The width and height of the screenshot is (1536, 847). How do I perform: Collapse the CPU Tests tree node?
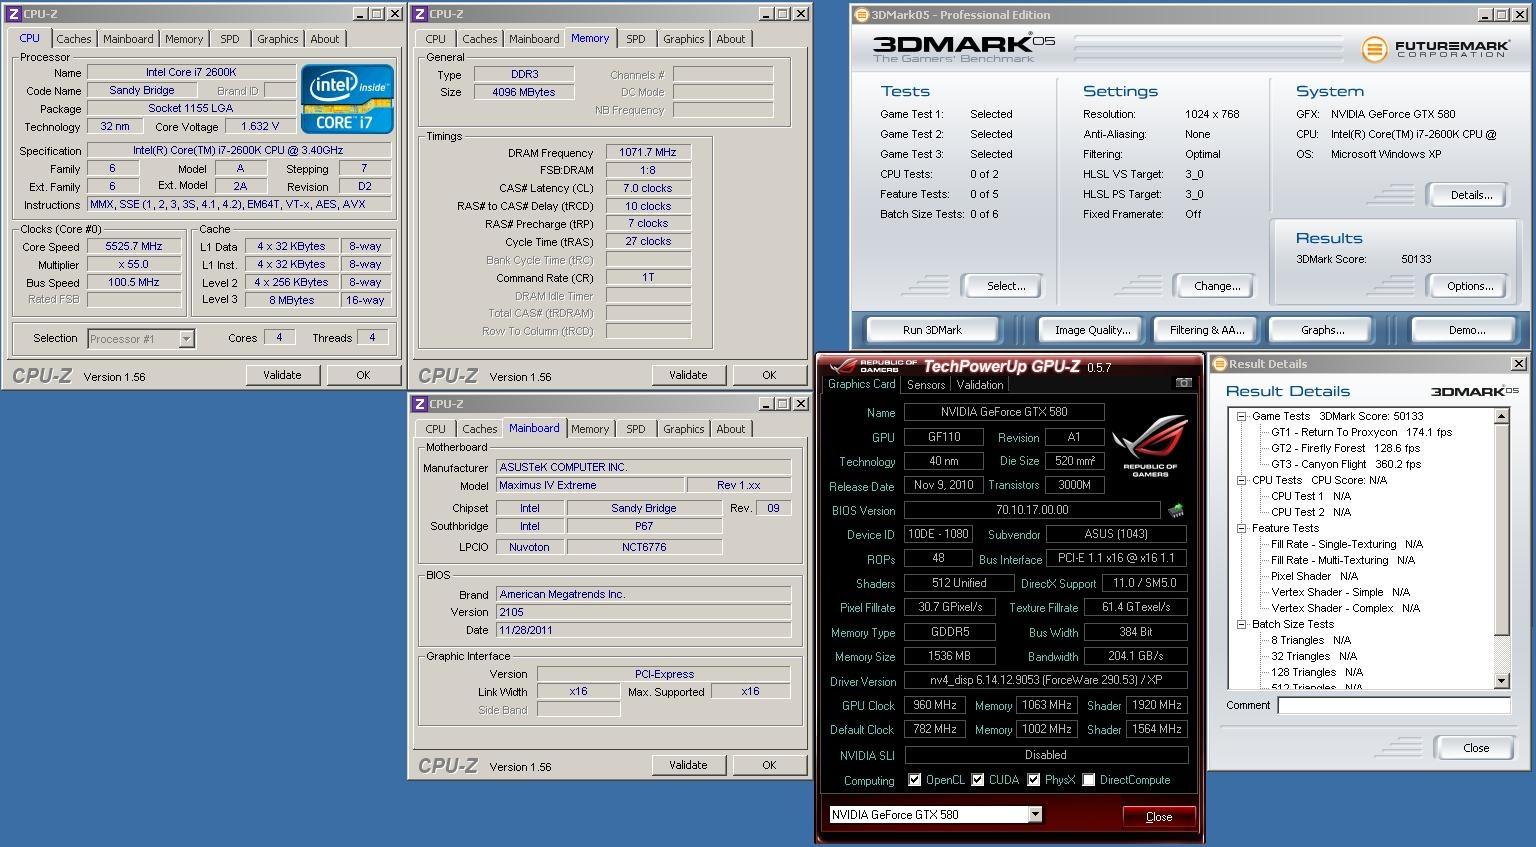click(1241, 480)
